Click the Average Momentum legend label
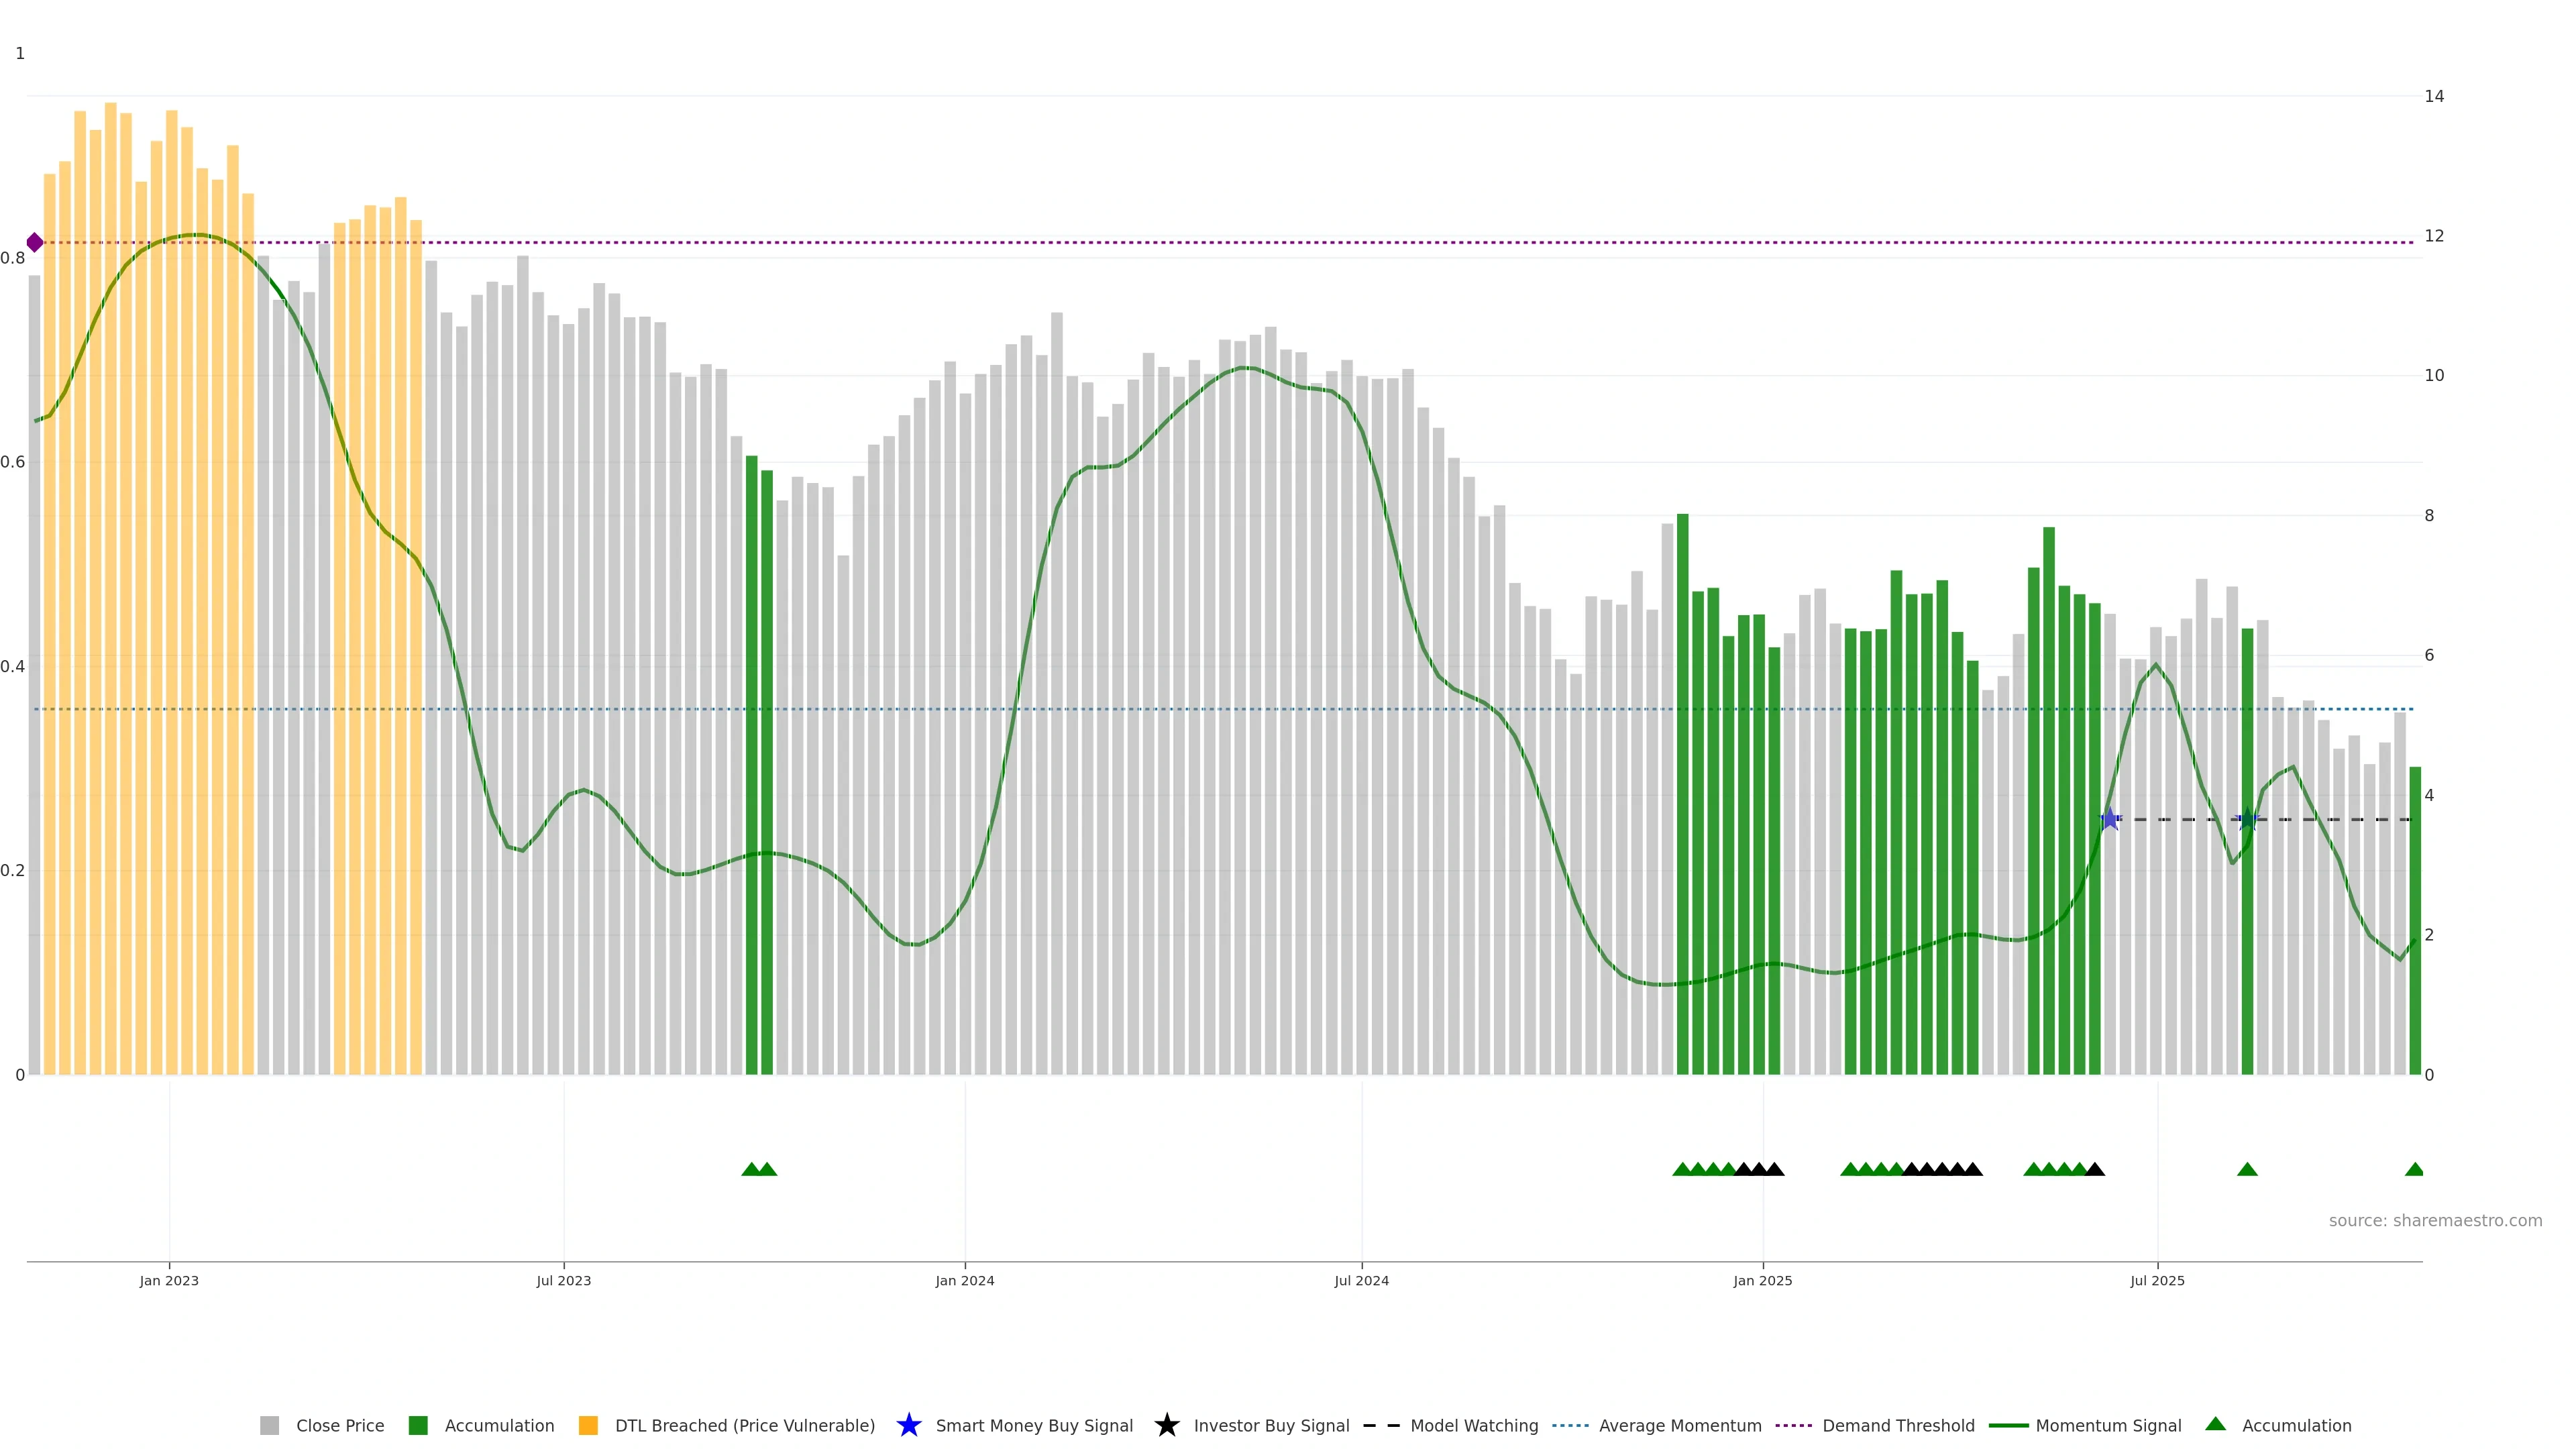The height and width of the screenshot is (1449, 2576). point(1680,1425)
